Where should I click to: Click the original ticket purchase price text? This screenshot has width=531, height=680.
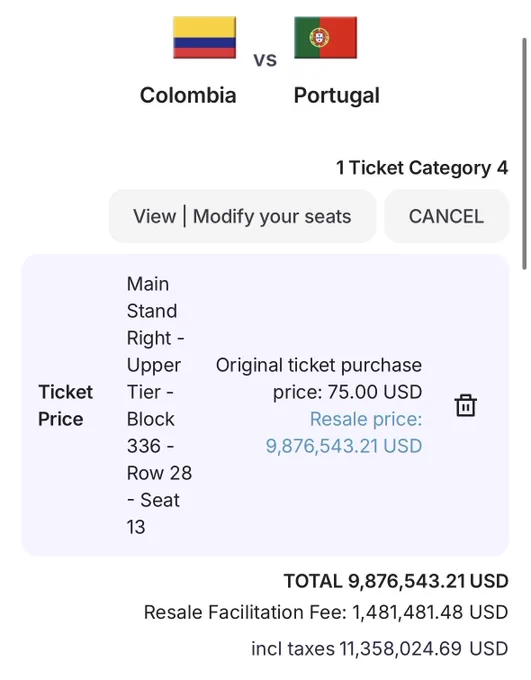(319, 378)
